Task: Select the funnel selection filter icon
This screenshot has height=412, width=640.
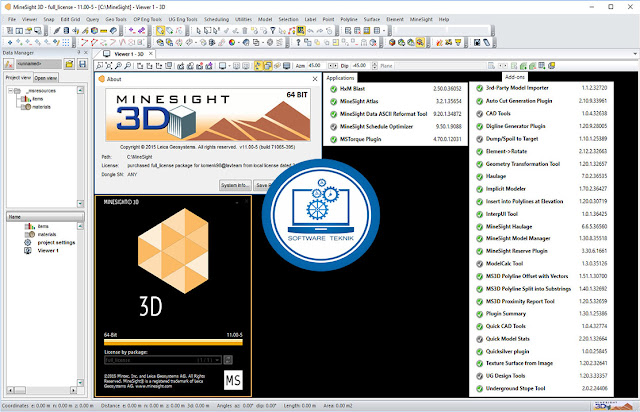Action: (273, 31)
